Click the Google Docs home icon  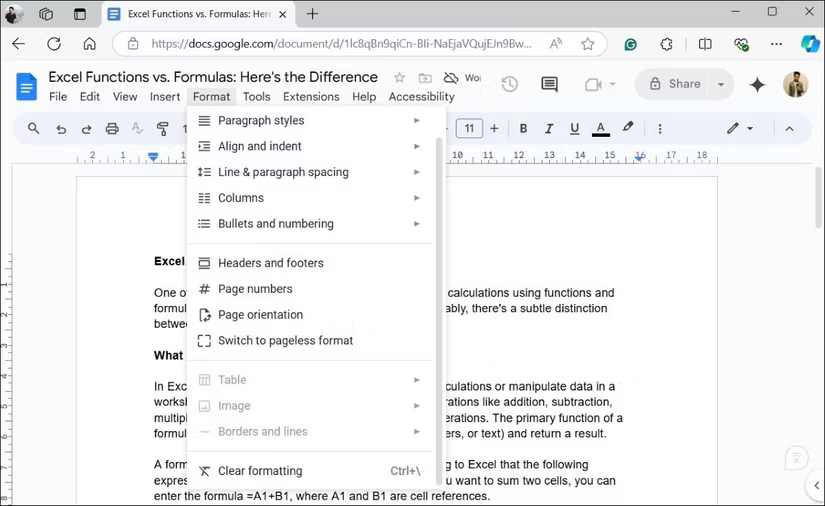[x=26, y=86]
